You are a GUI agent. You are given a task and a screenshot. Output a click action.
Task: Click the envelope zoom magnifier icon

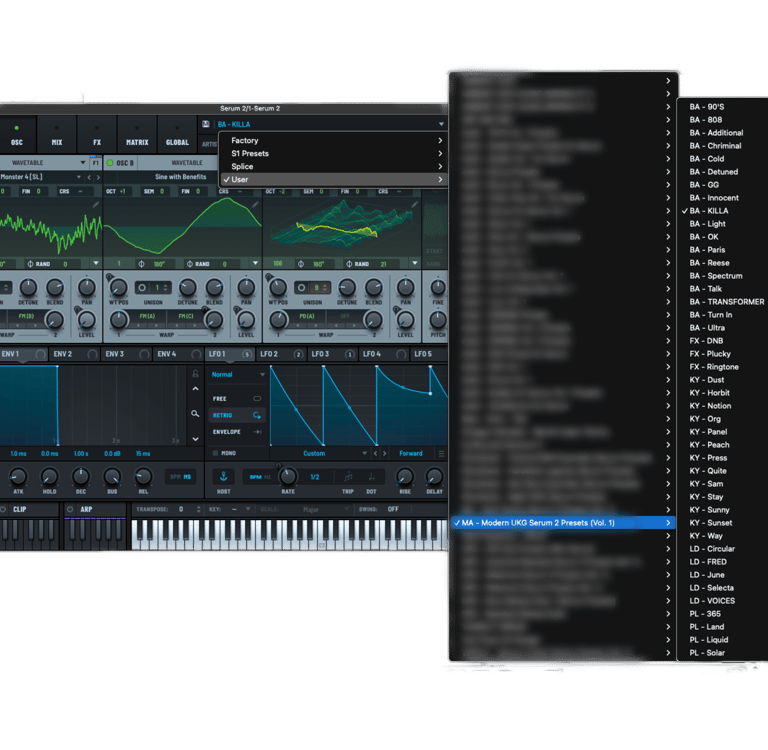coord(195,414)
